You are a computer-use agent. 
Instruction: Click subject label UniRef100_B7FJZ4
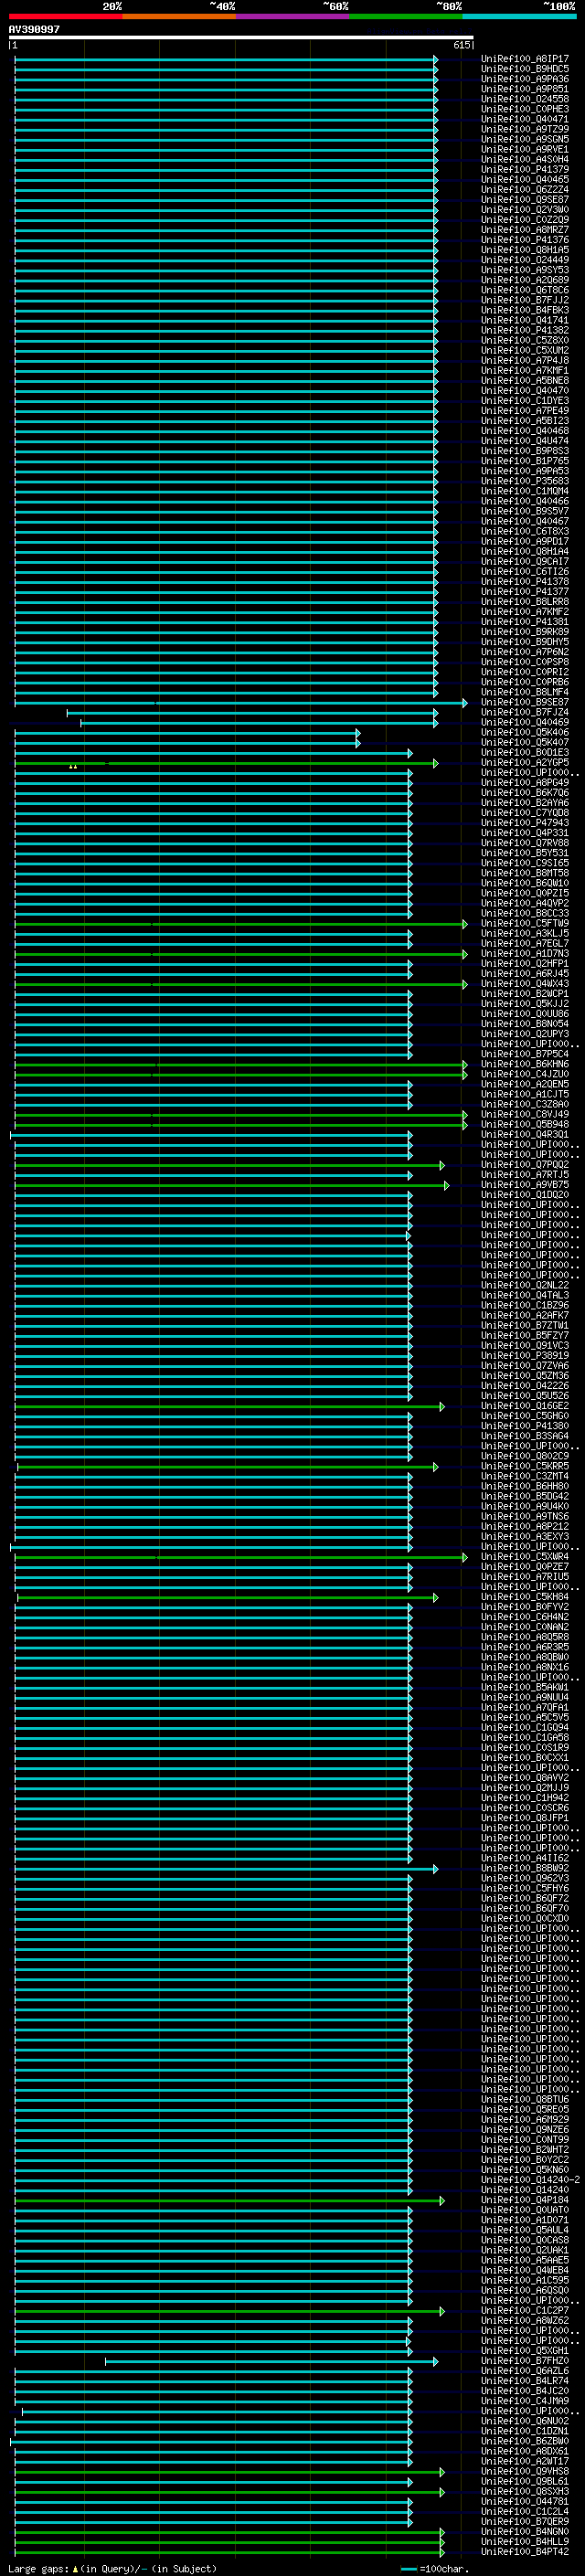click(525, 712)
